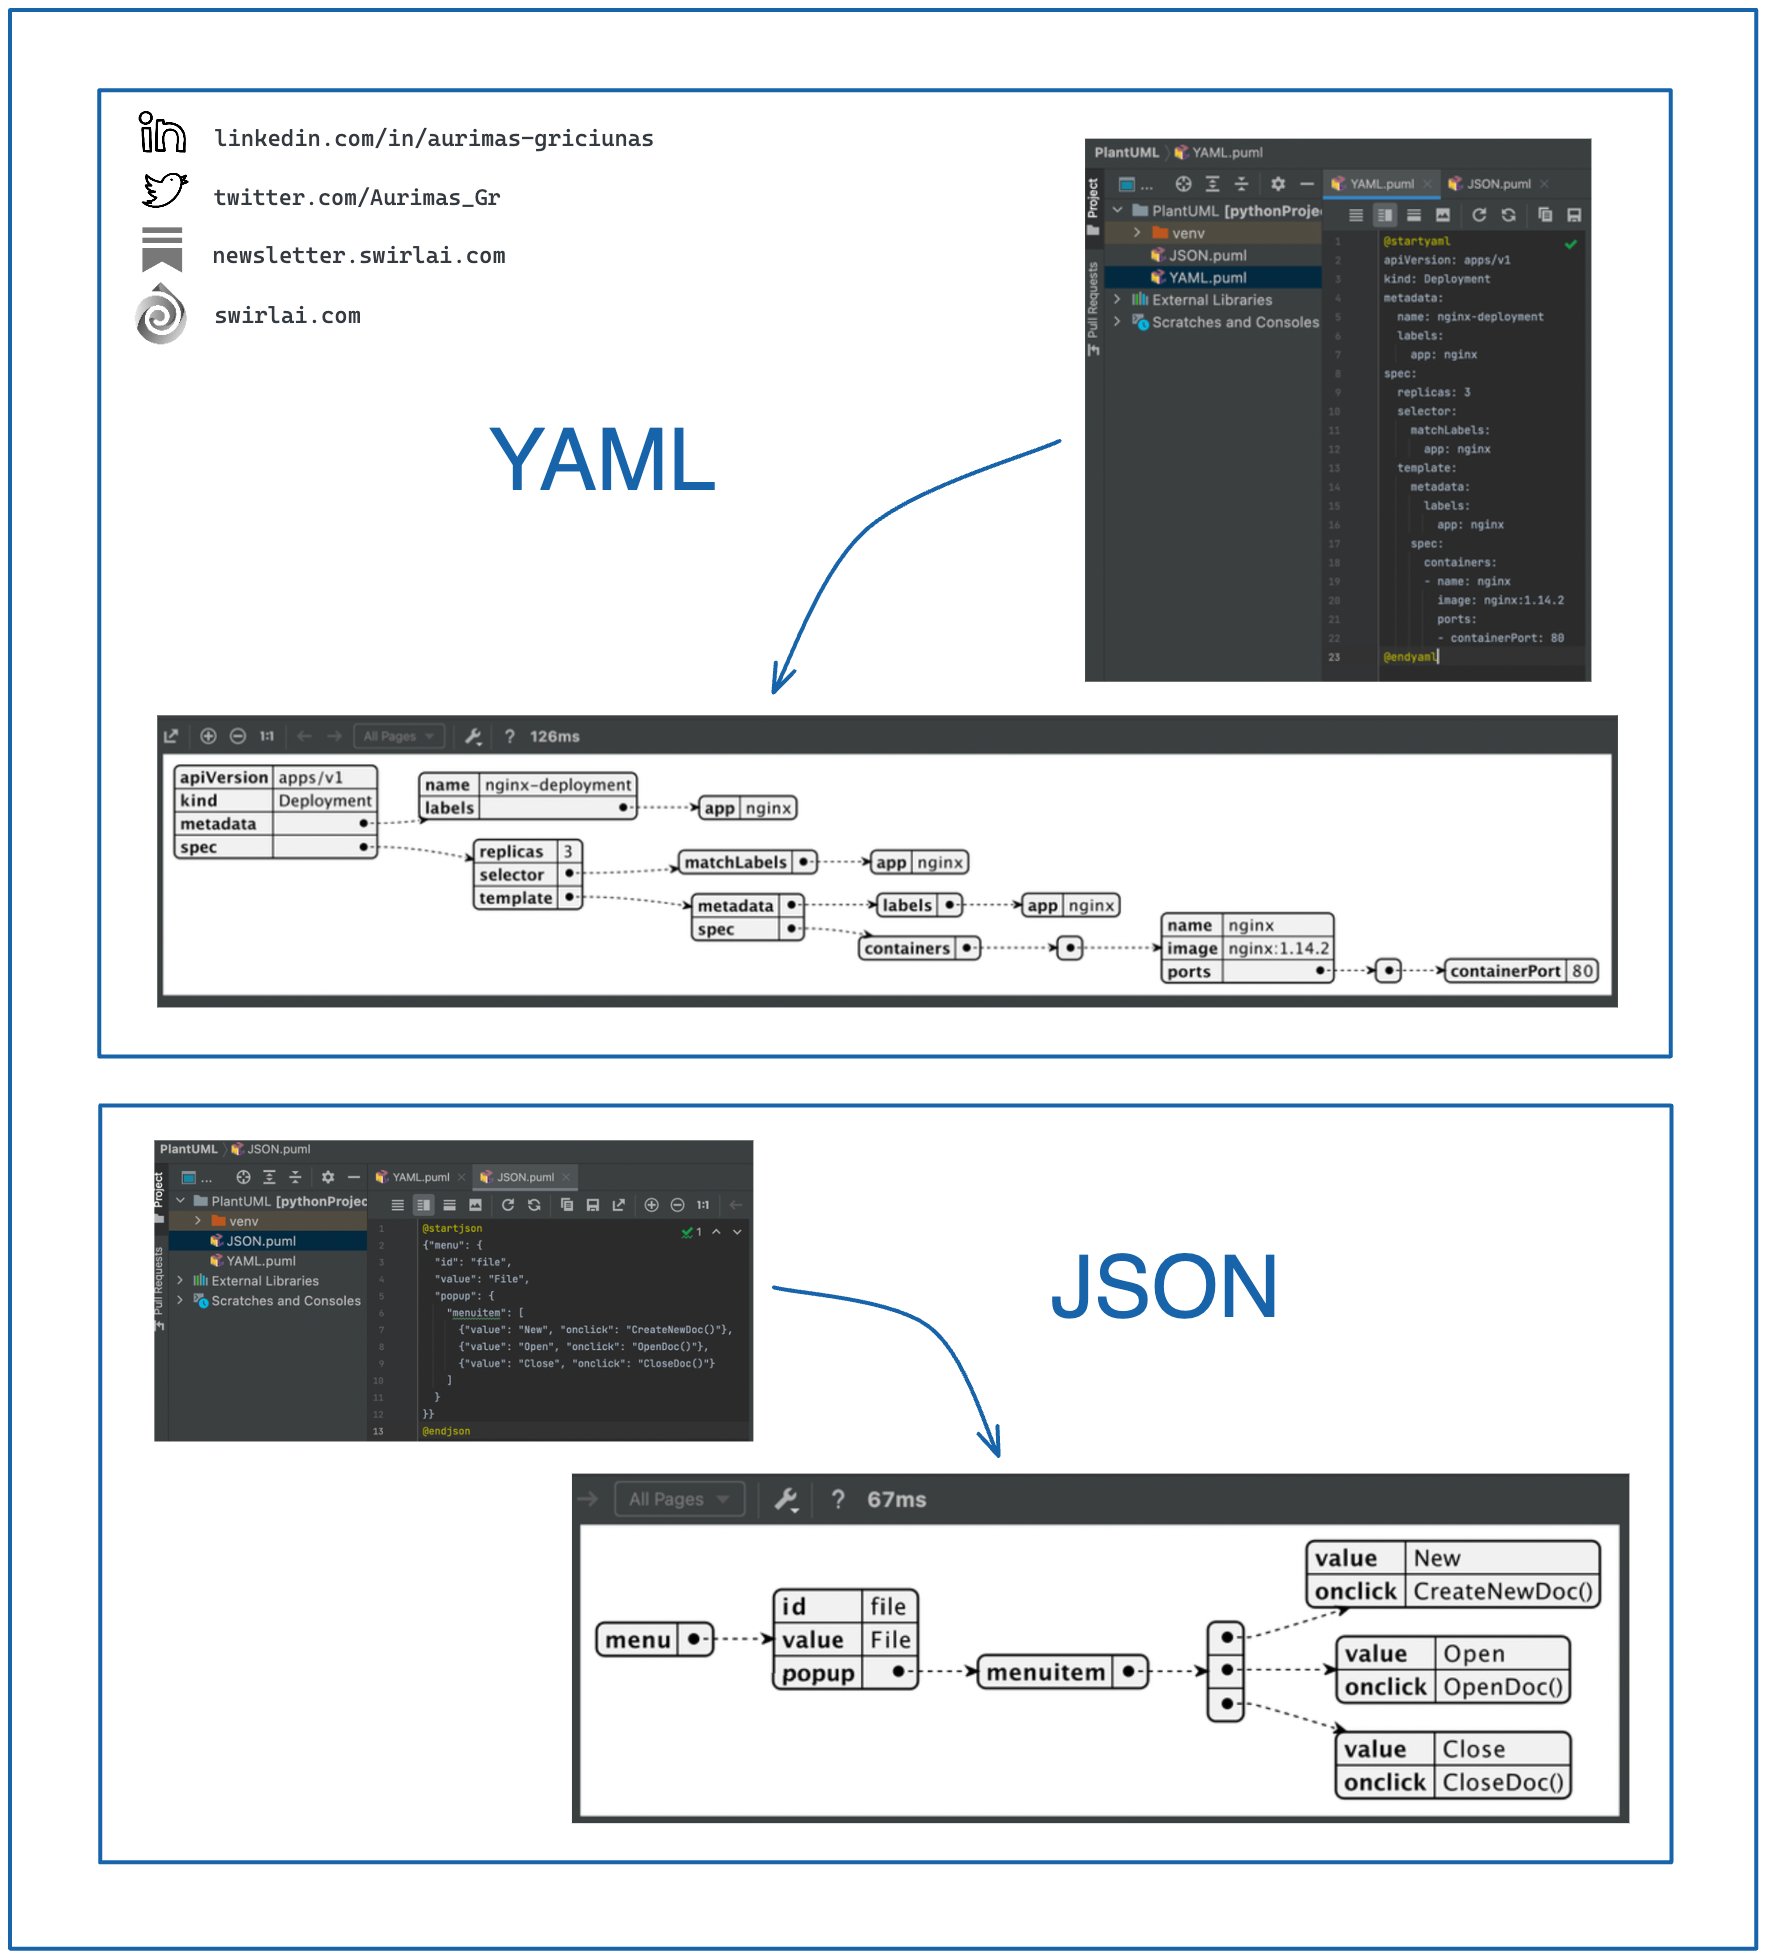Reload diagram in JSON.puml editor toolbar

tap(508, 1205)
